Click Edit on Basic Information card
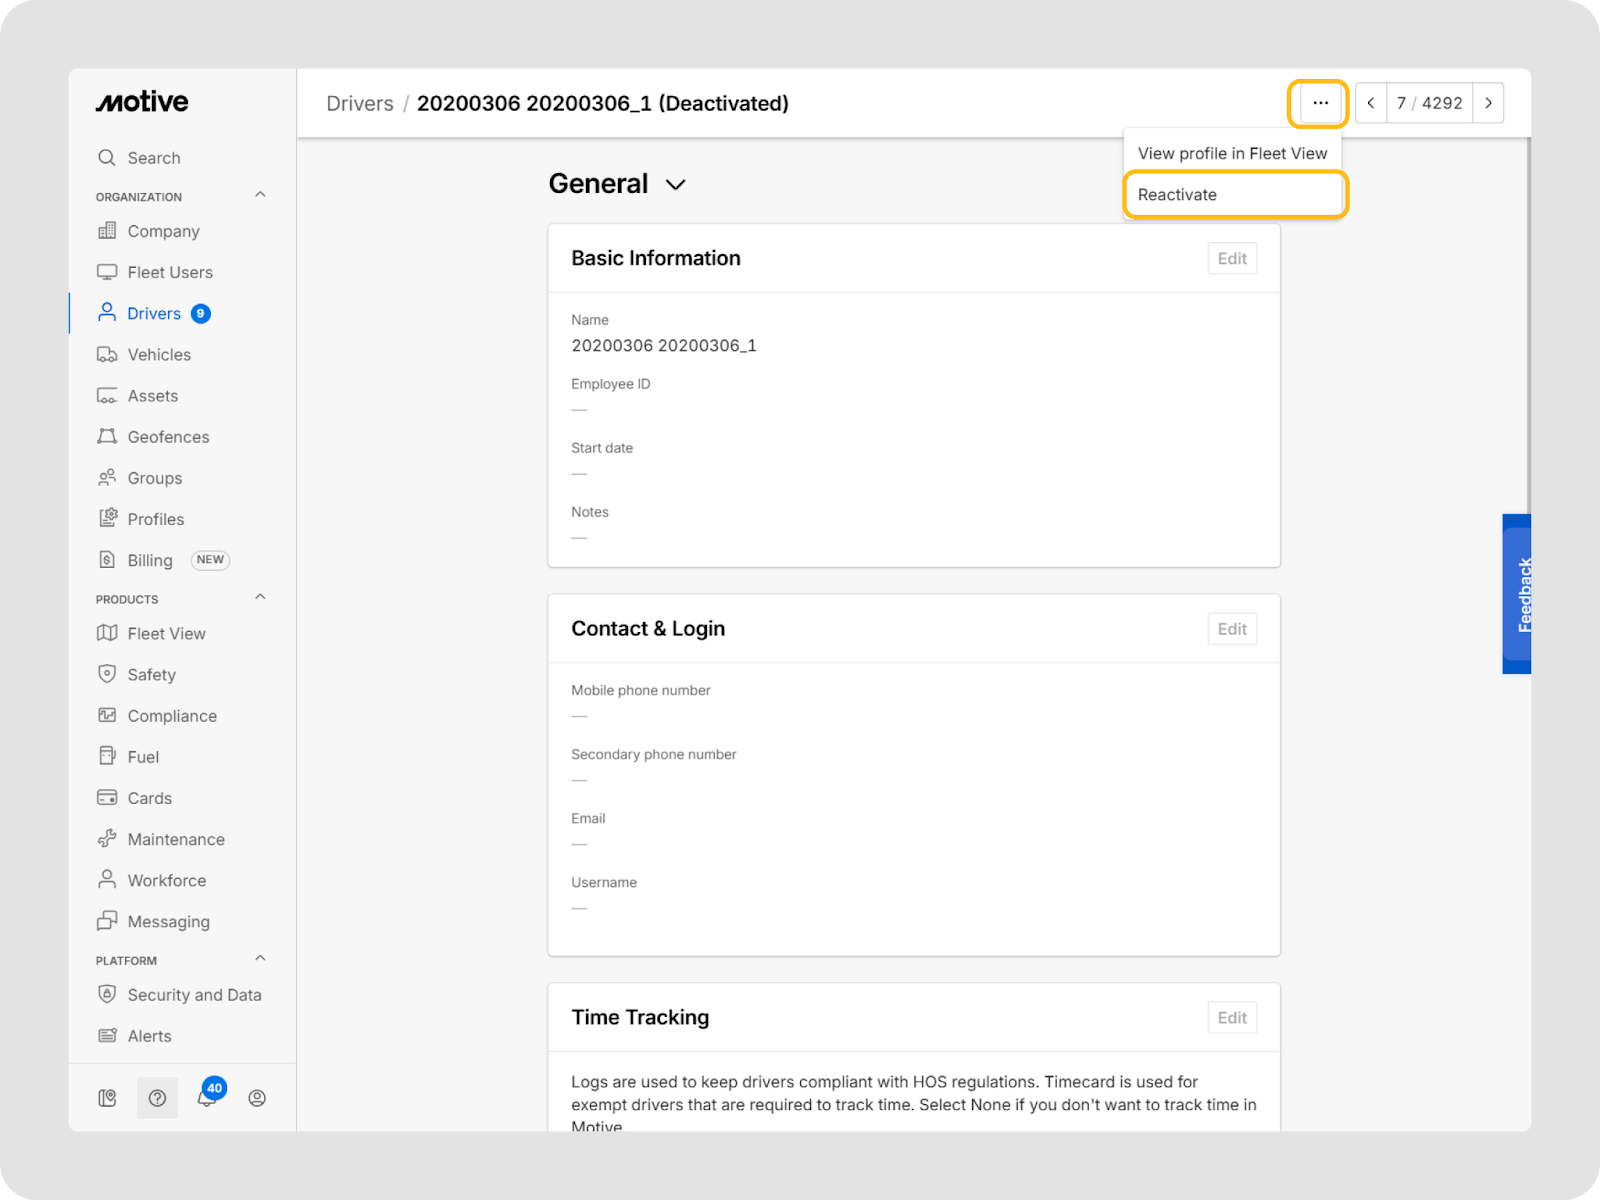 point(1232,259)
